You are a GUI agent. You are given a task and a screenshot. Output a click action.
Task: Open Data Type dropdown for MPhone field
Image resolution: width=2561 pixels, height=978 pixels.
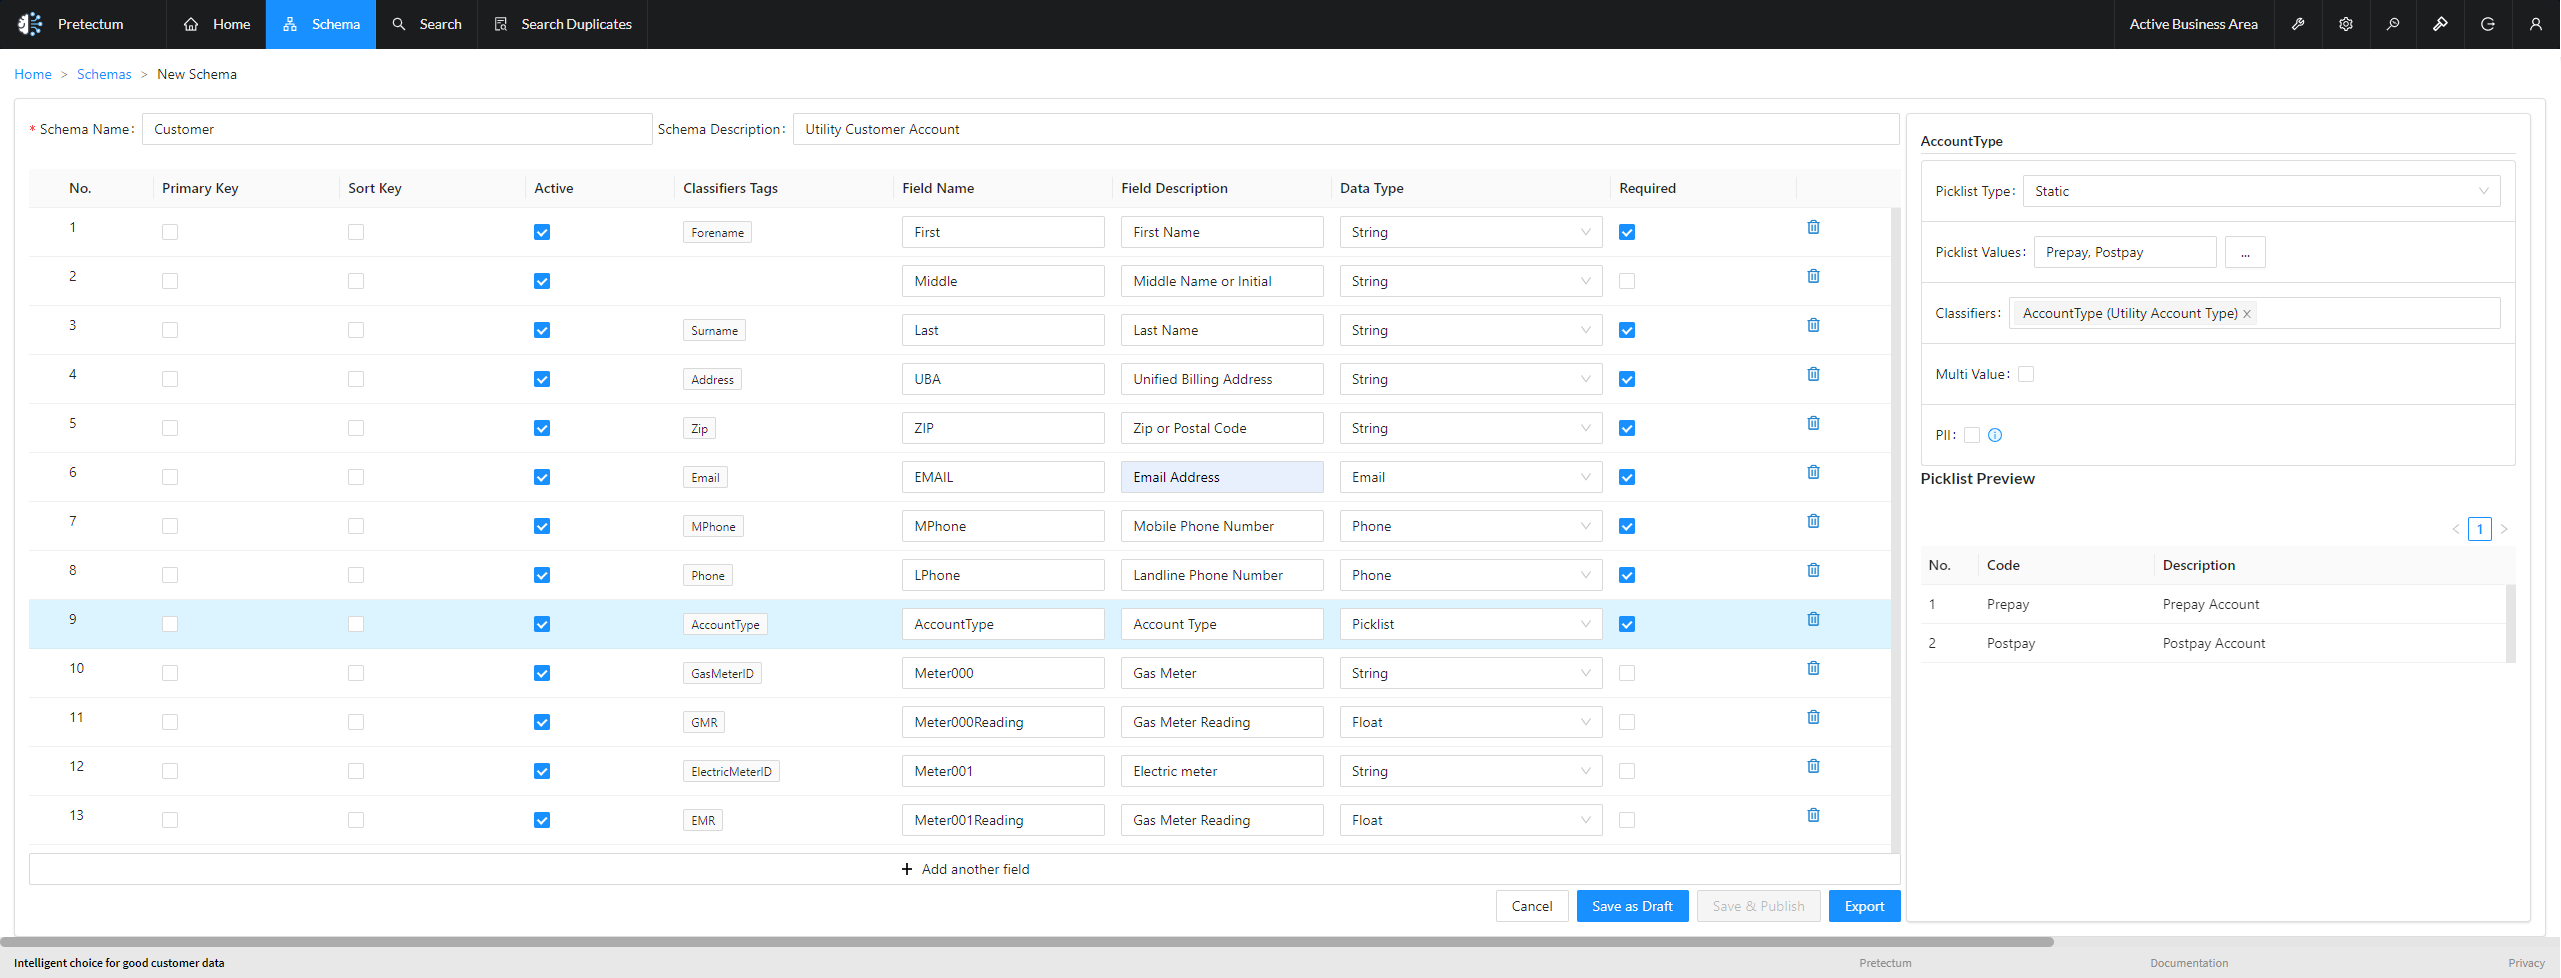1471,526
